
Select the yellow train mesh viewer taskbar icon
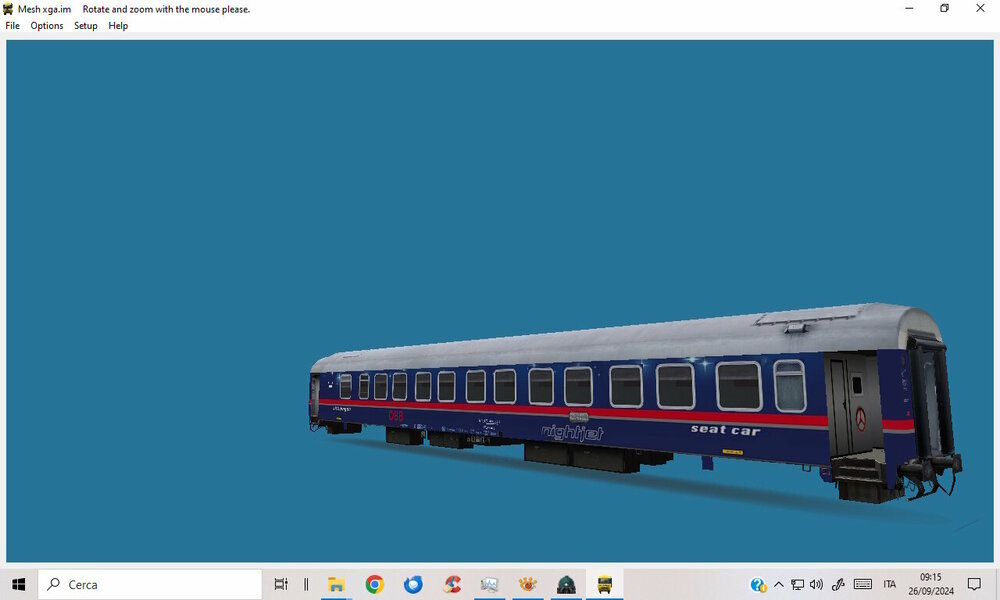tap(605, 584)
